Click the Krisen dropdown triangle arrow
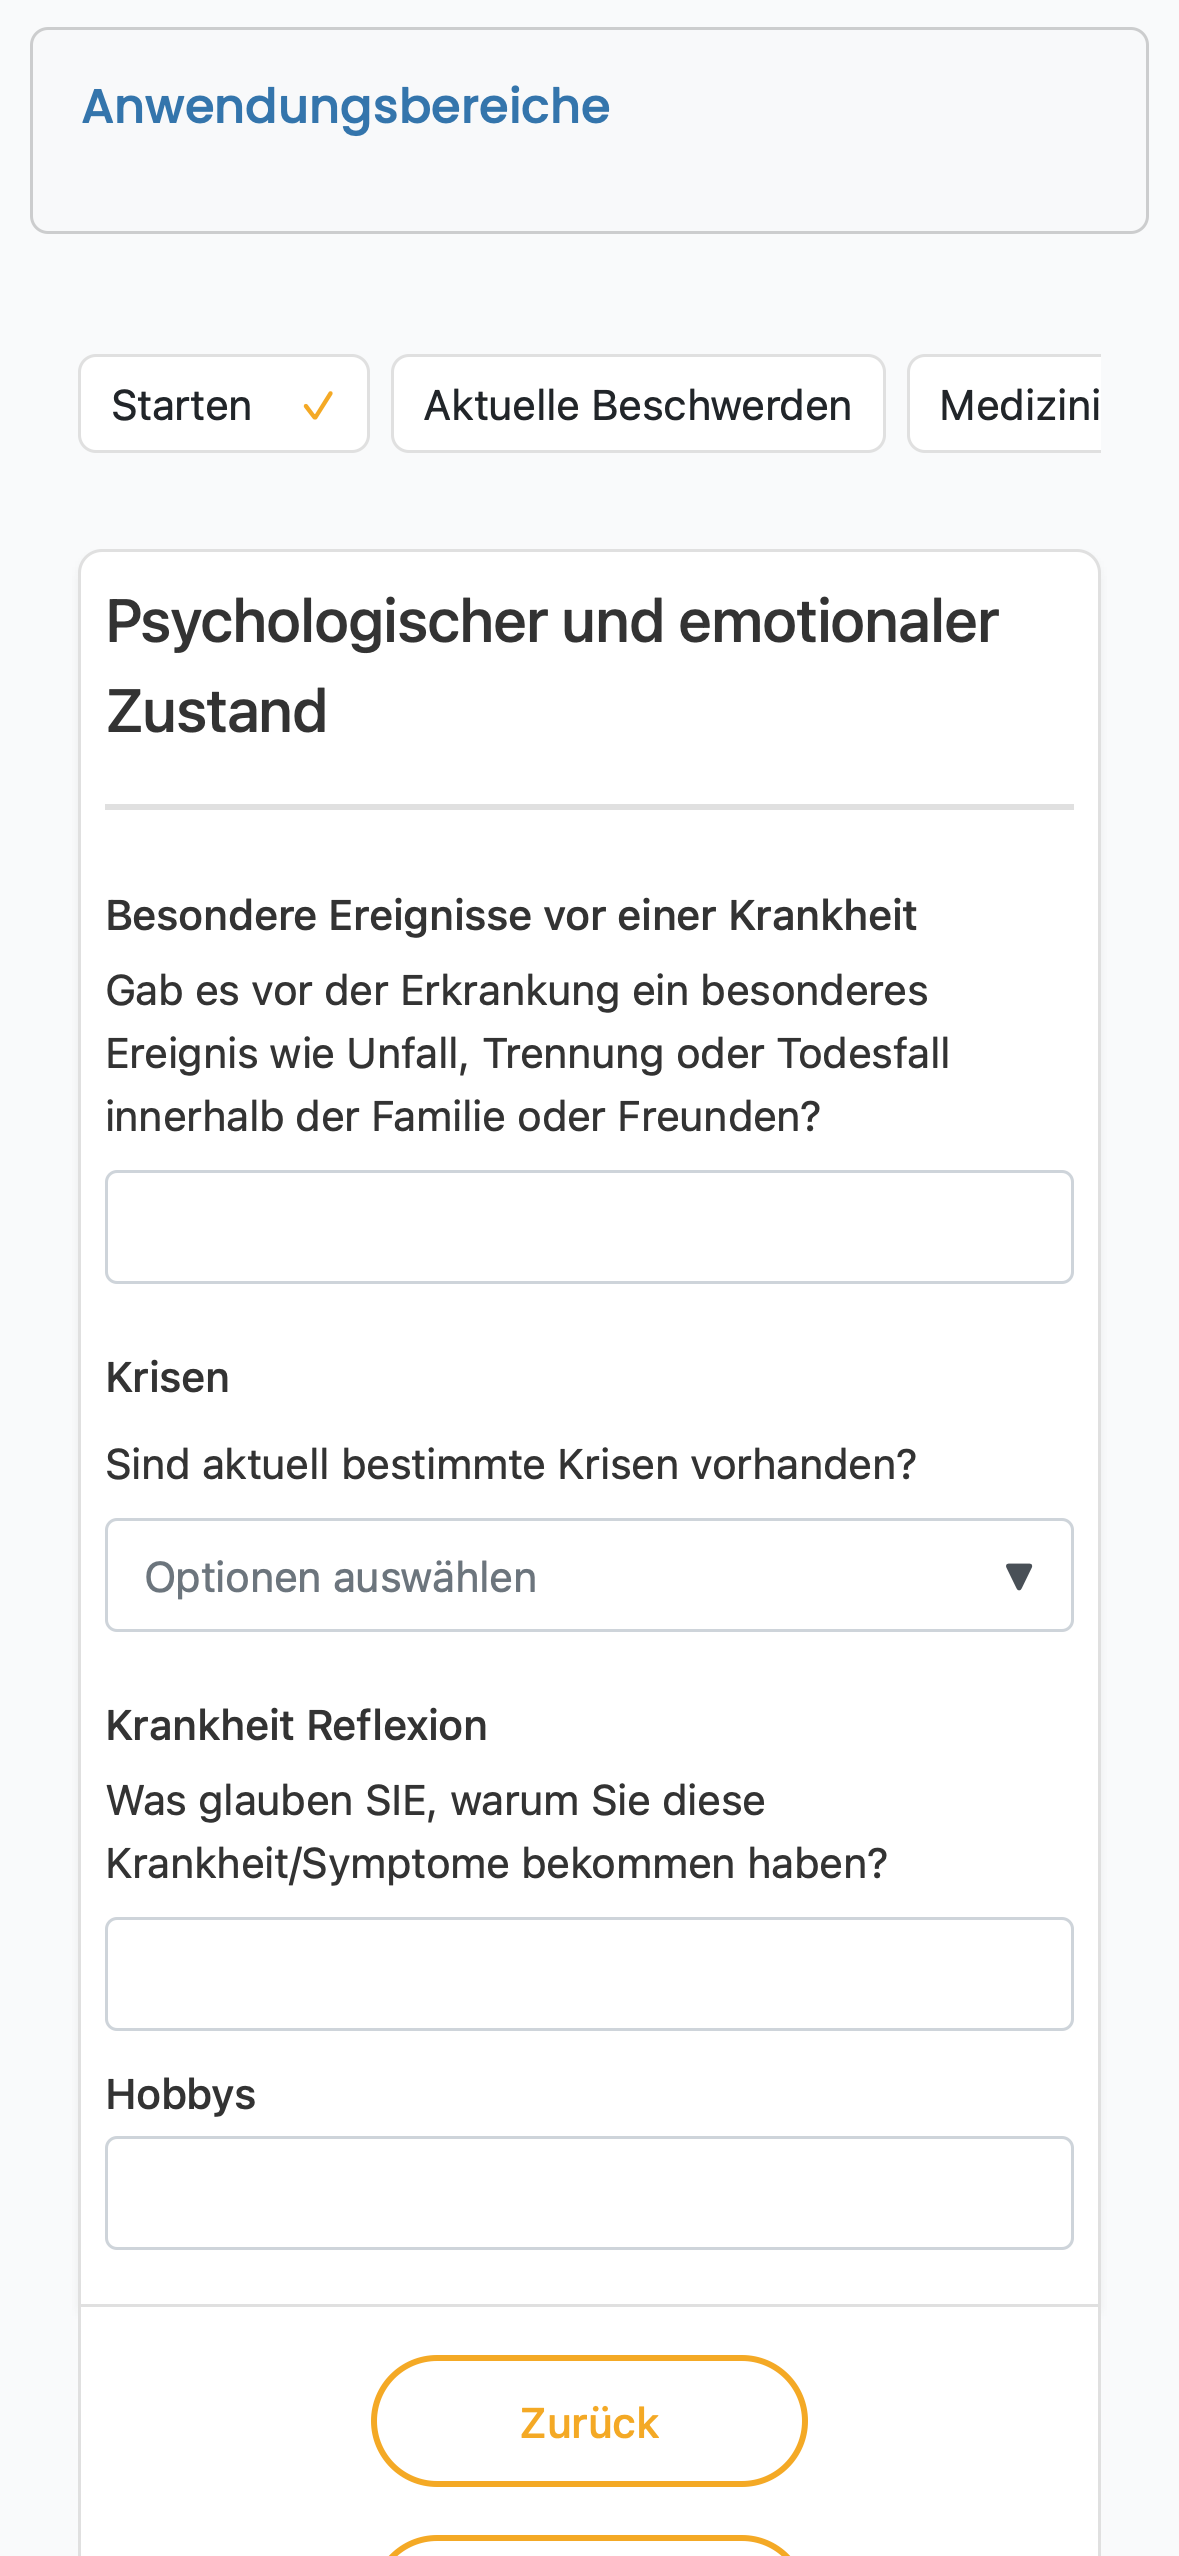1179x2556 pixels. point(1018,1576)
